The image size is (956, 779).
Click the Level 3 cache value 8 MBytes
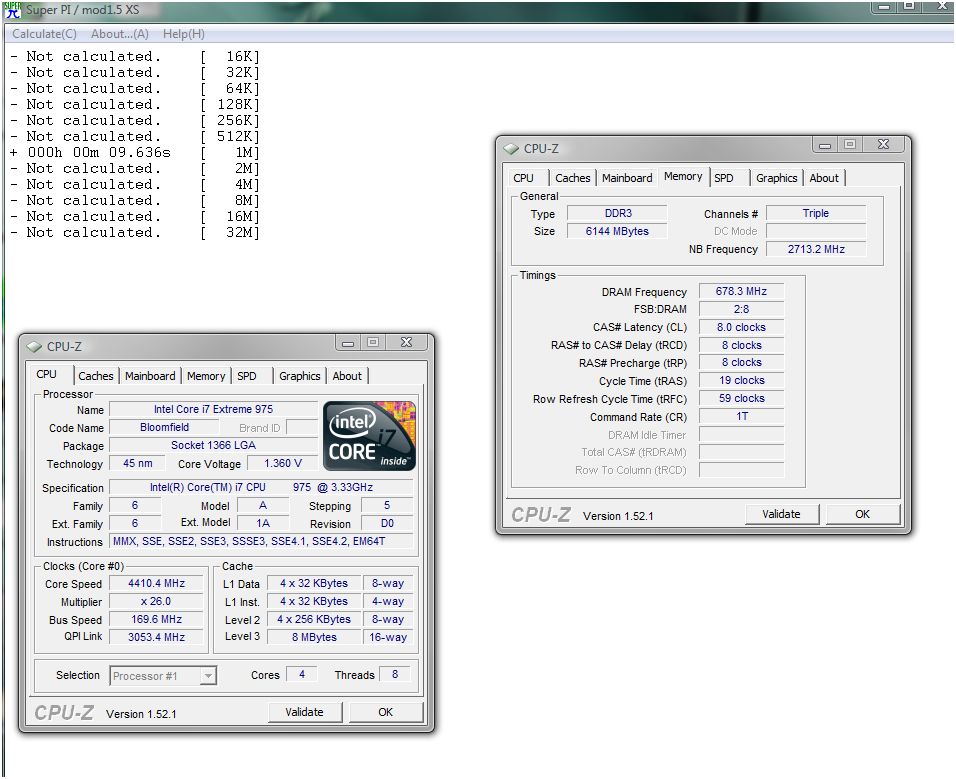click(314, 637)
